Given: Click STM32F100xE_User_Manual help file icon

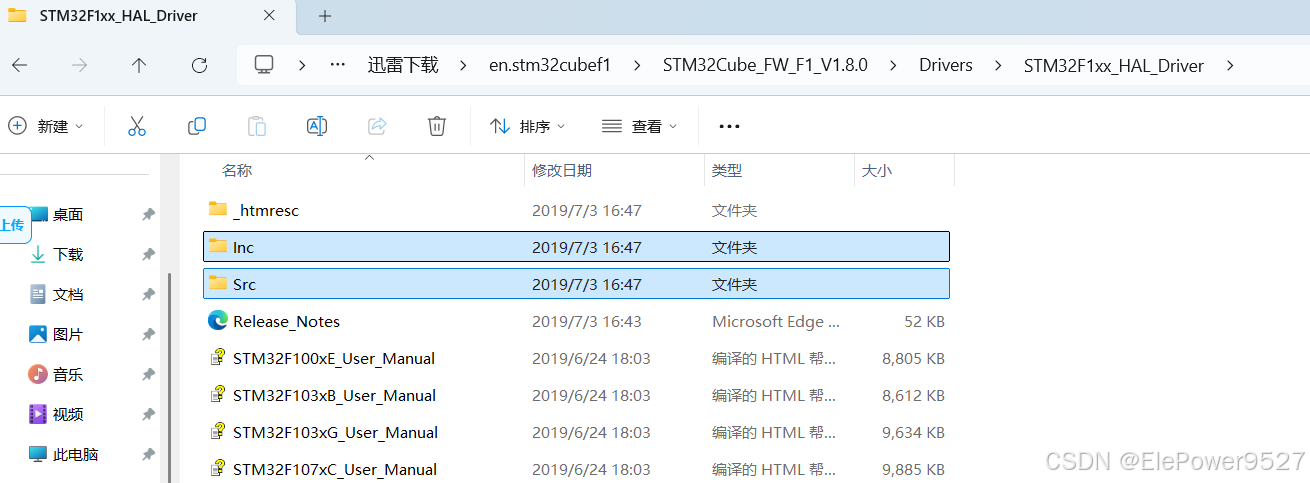Looking at the screenshot, I should click(218, 358).
